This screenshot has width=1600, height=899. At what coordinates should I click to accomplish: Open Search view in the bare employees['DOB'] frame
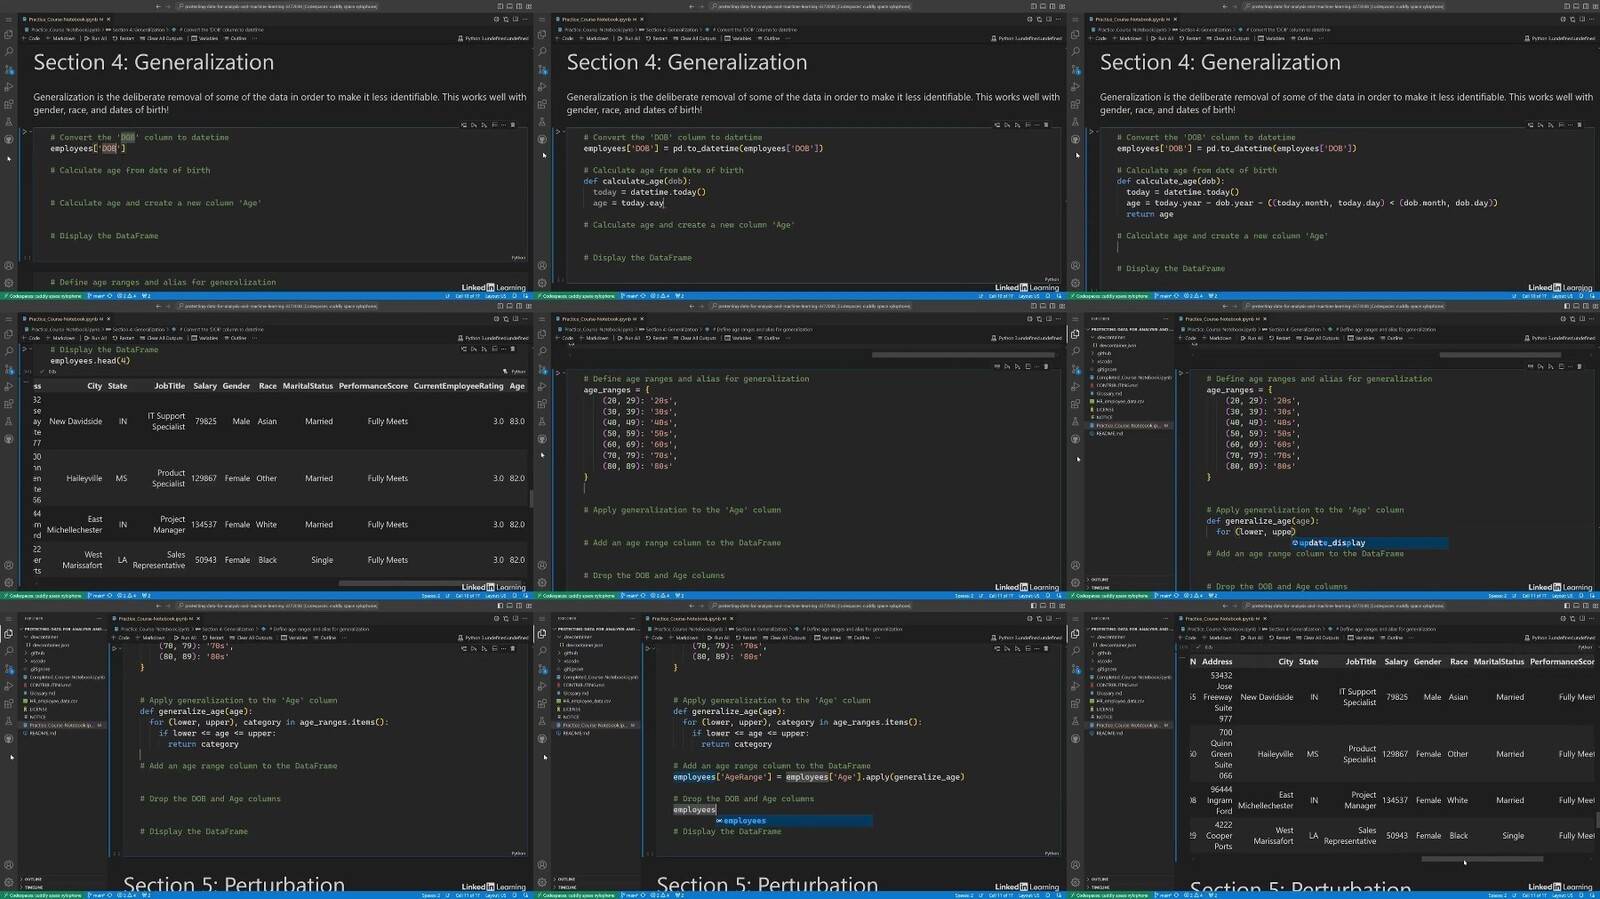point(9,51)
